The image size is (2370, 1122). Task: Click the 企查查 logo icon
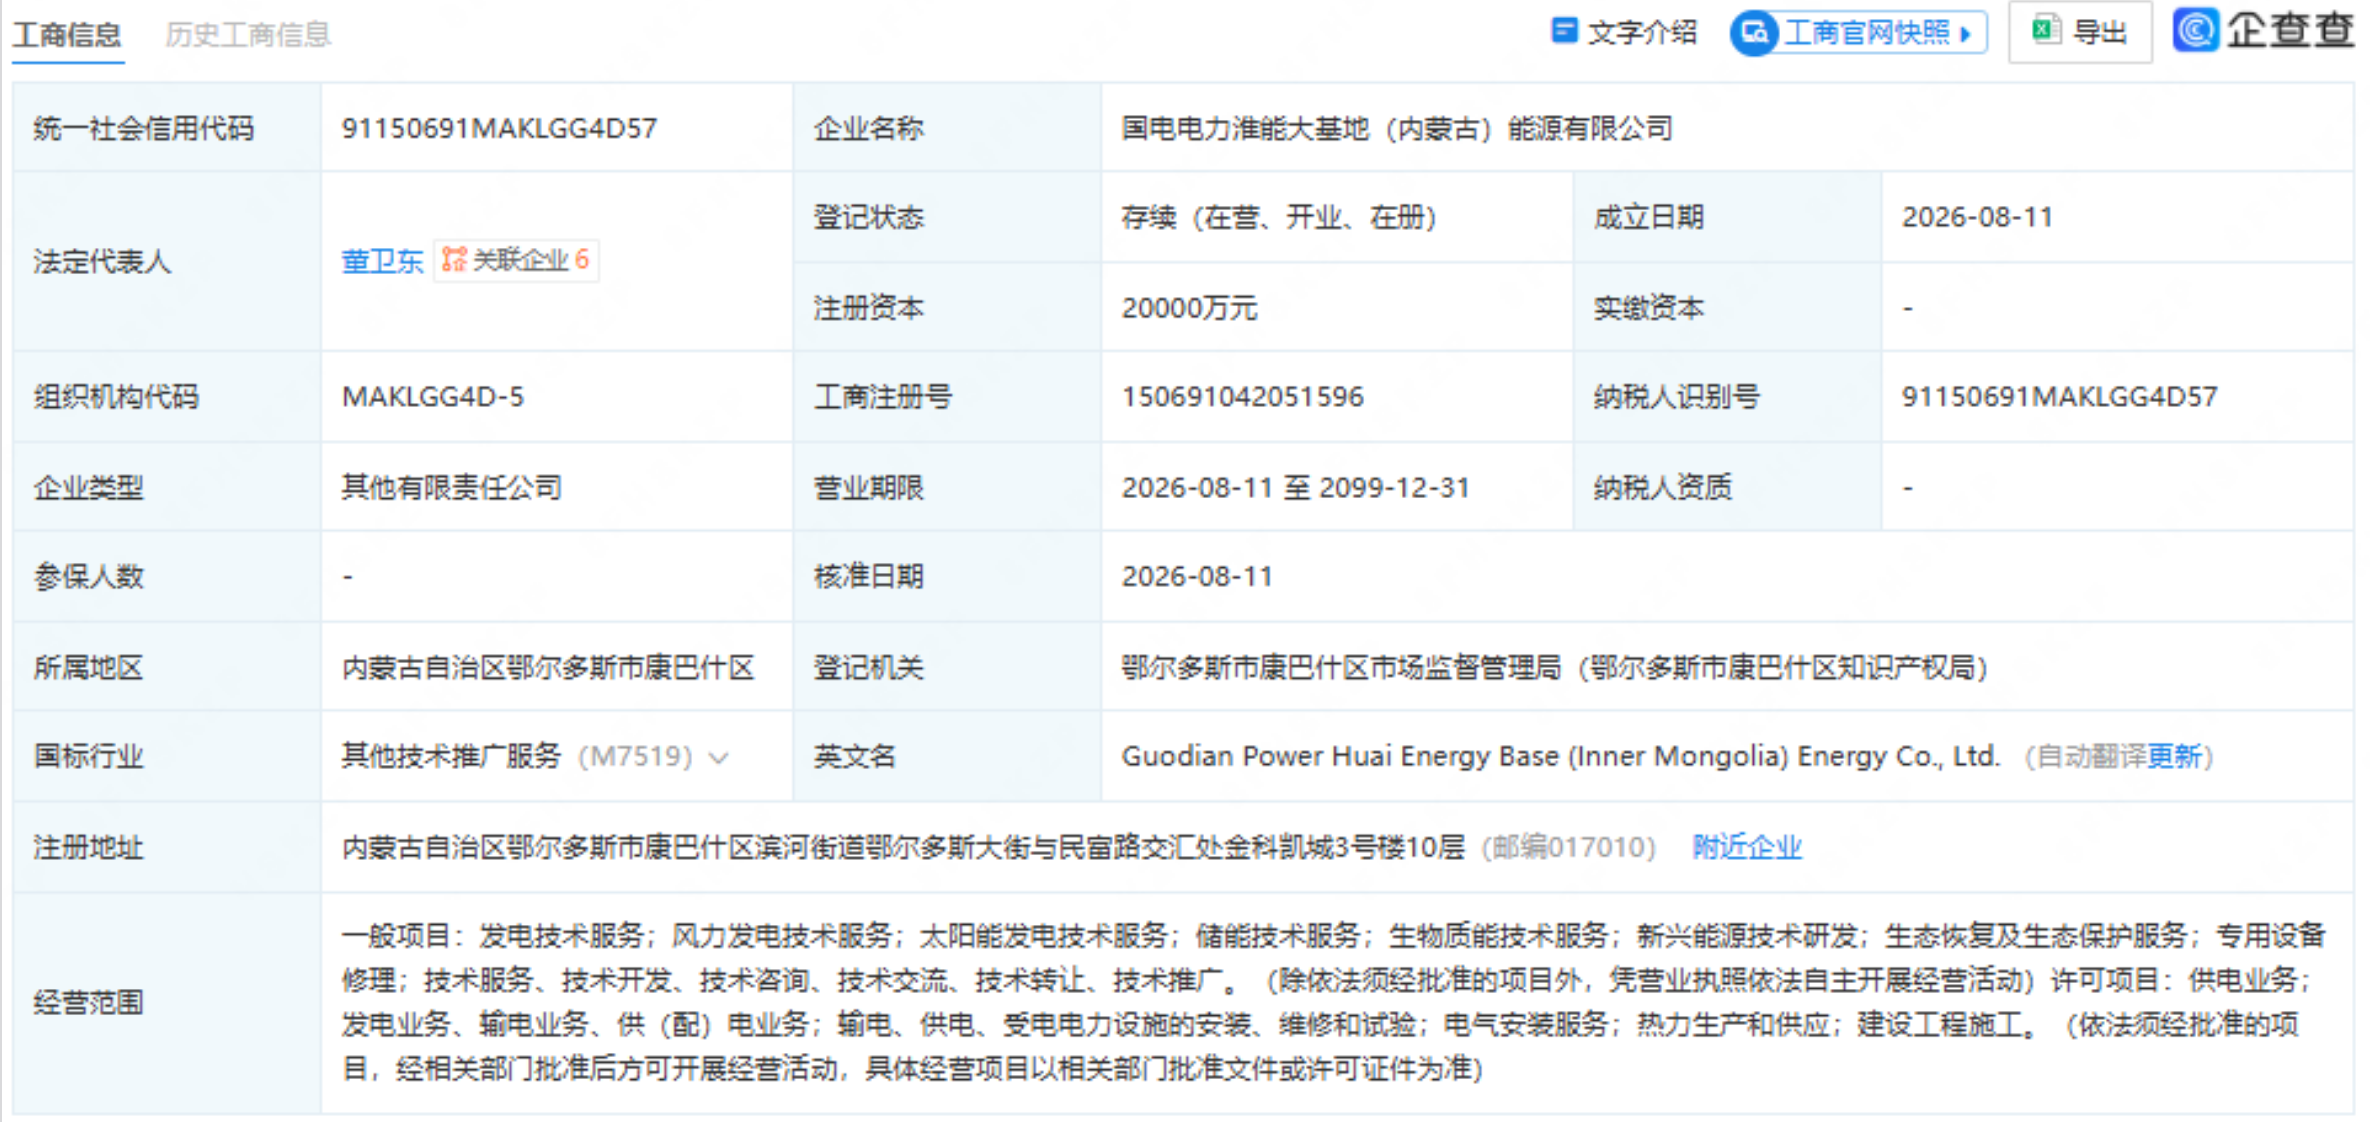[x=2196, y=30]
